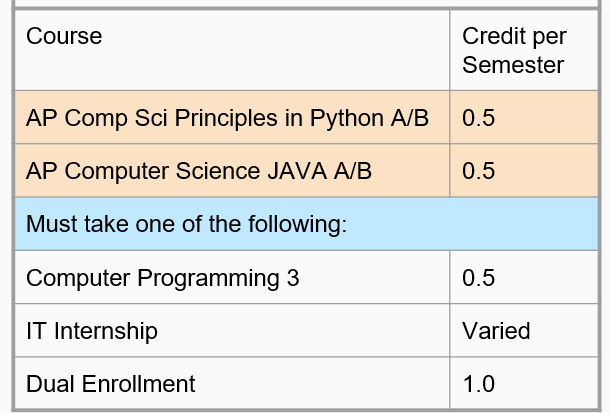
Task: Click the word Programming in the table
Action: [208, 279]
